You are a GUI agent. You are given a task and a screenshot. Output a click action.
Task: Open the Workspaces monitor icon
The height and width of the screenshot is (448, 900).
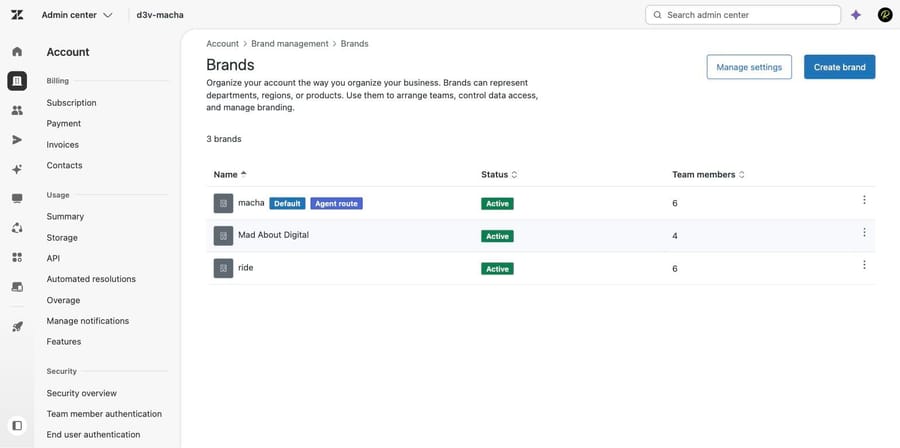tap(17, 198)
